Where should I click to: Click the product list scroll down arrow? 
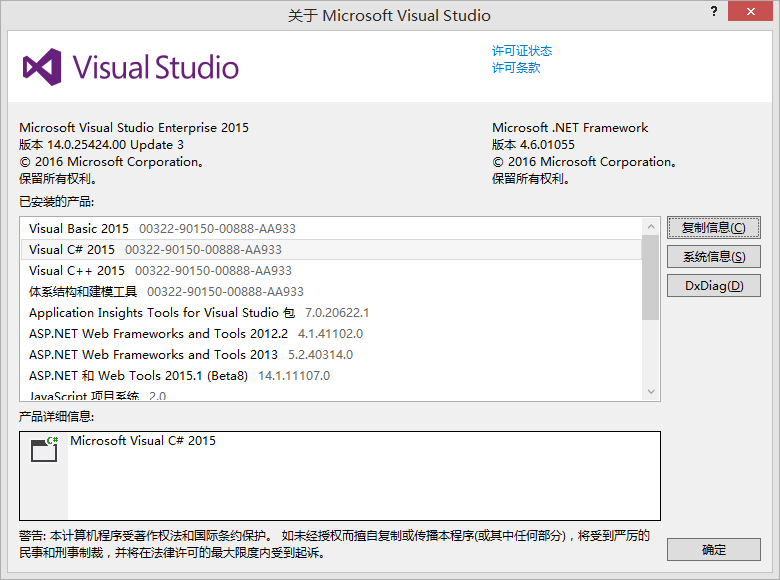(651, 391)
